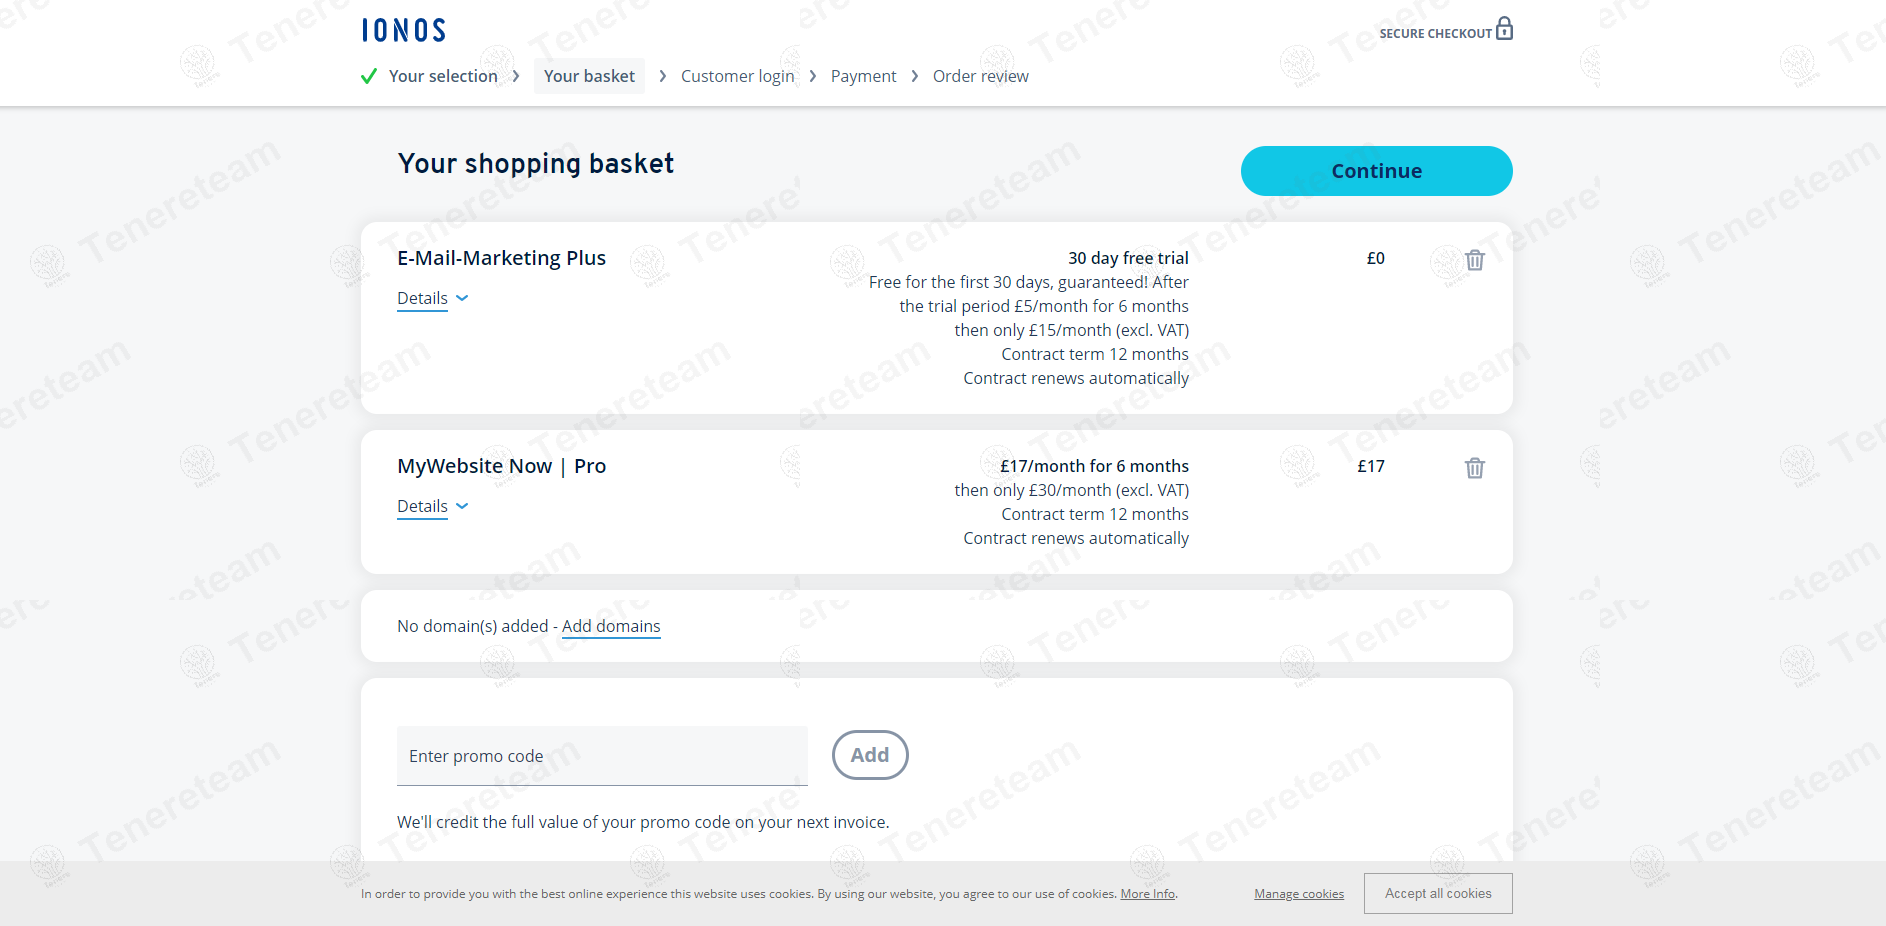Screen dimensions: 1886x926
Task: Click the 30 day free trial text
Action: (x=1128, y=258)
